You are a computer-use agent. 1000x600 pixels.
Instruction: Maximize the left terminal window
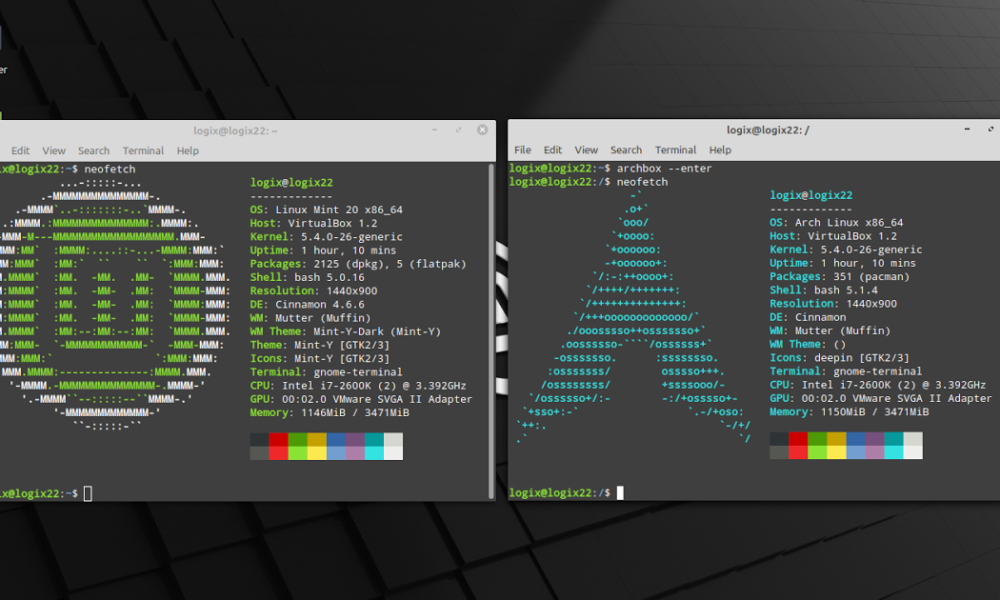[x=458, y=129]
